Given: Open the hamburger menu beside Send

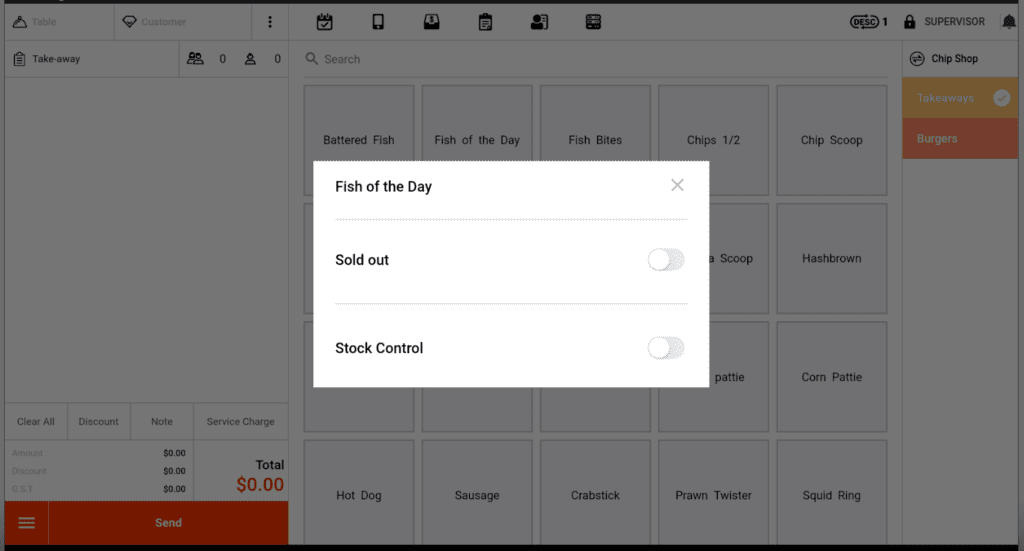Looking at the screenshot, I should click(27, 523).
